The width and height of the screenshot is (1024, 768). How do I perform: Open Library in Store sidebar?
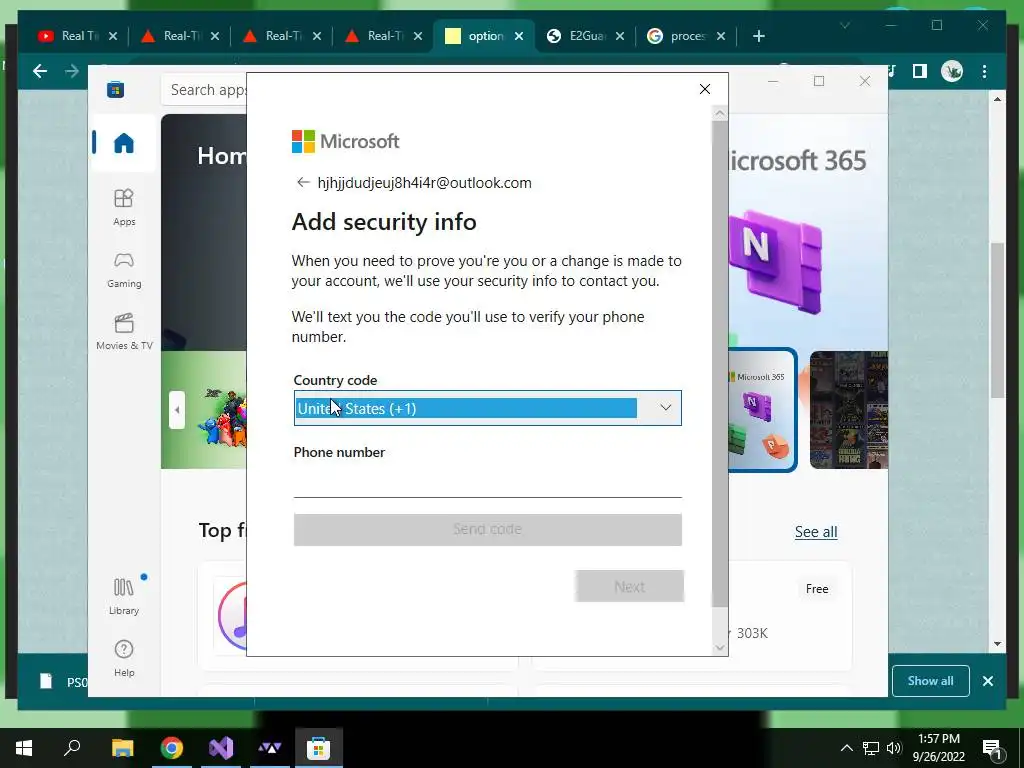tap(123, 596)
